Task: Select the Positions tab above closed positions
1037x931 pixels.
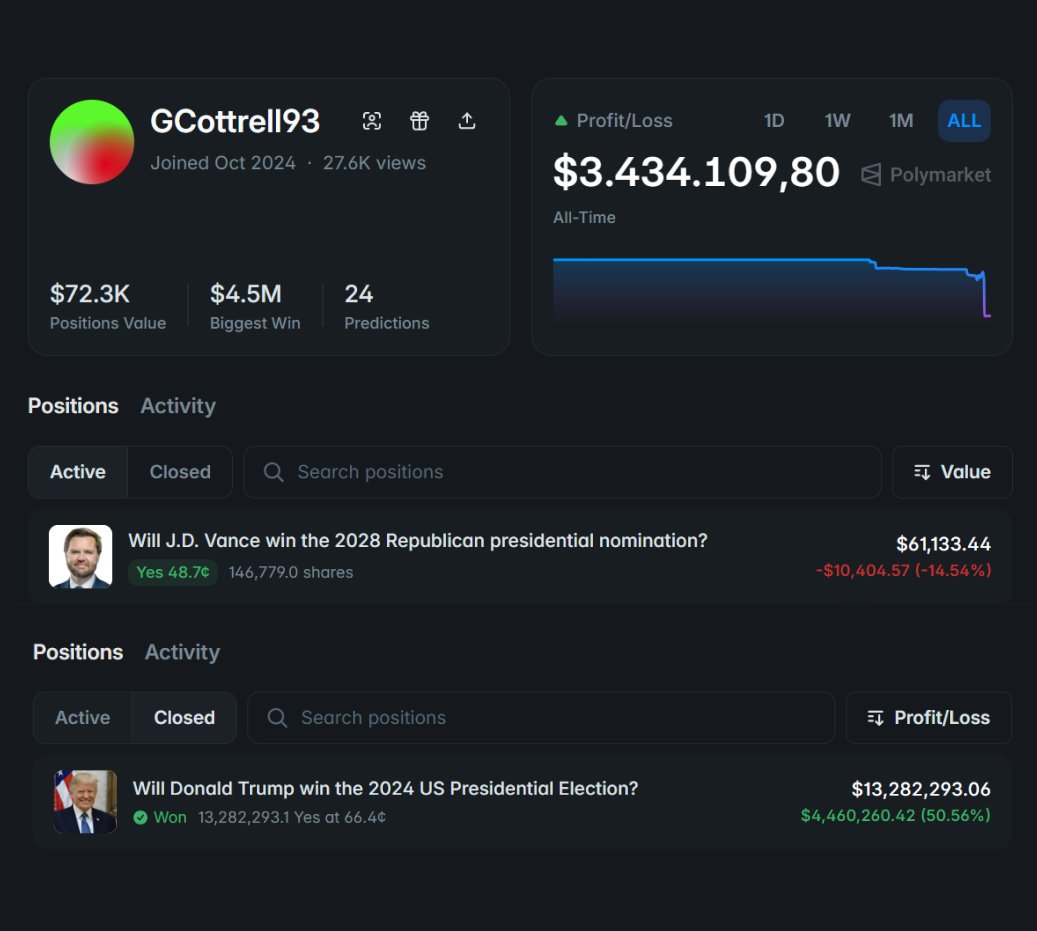Action: [x=77, y=651]
